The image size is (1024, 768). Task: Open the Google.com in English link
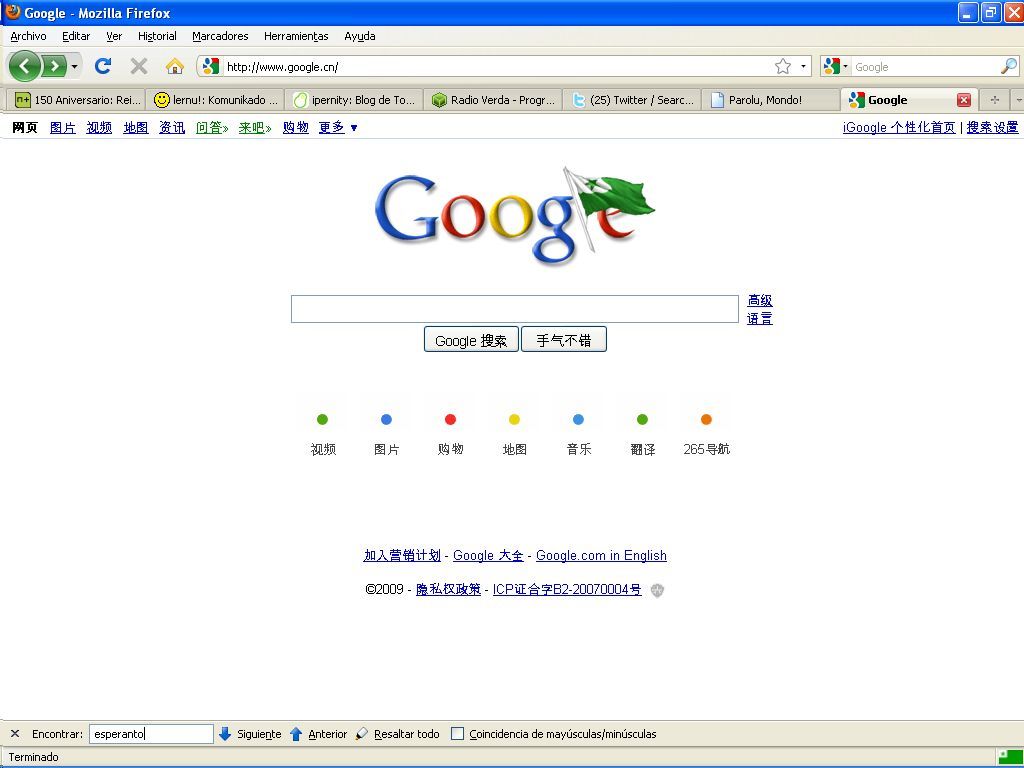point(601,556)
